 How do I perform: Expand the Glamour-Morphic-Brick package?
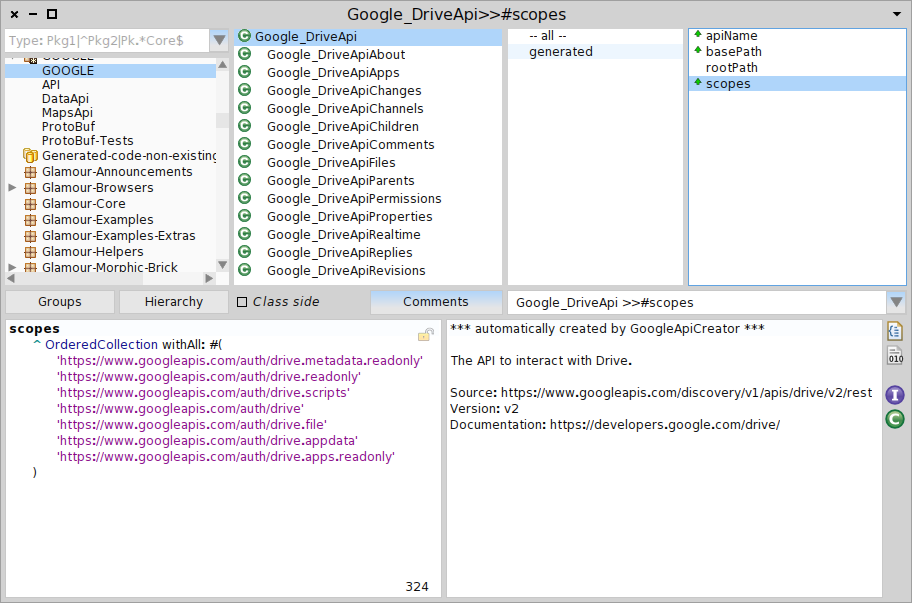point(12,267)
